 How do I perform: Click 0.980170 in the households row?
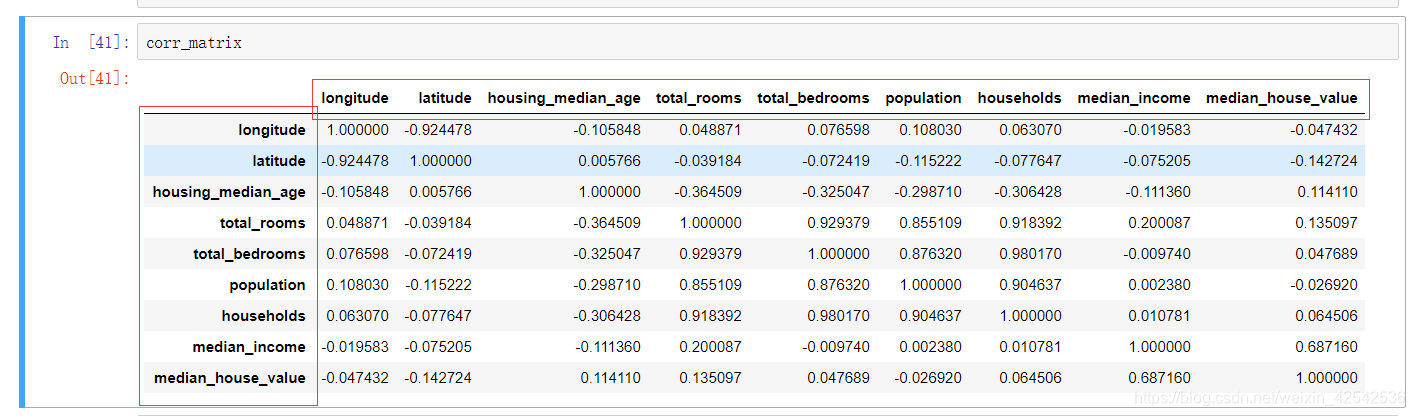[x=839, y=316]
